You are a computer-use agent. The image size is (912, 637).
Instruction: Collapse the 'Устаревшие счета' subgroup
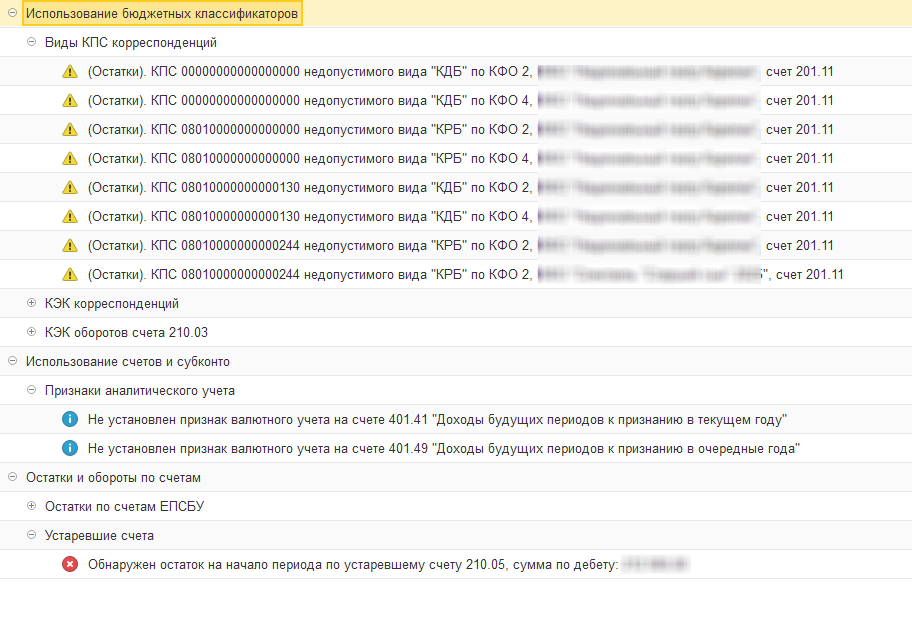(31, 536)
